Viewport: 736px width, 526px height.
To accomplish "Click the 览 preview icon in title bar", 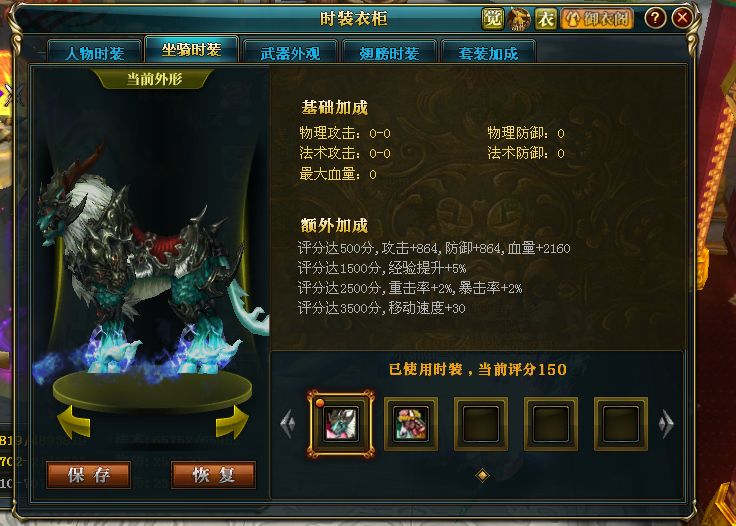I will click(x=492, y=19).
